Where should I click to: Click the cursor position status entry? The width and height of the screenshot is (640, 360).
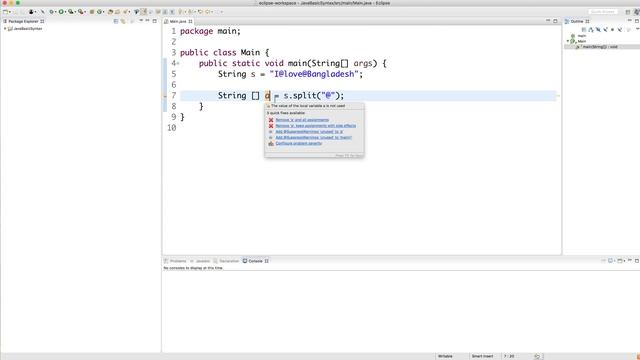[509, 356]
